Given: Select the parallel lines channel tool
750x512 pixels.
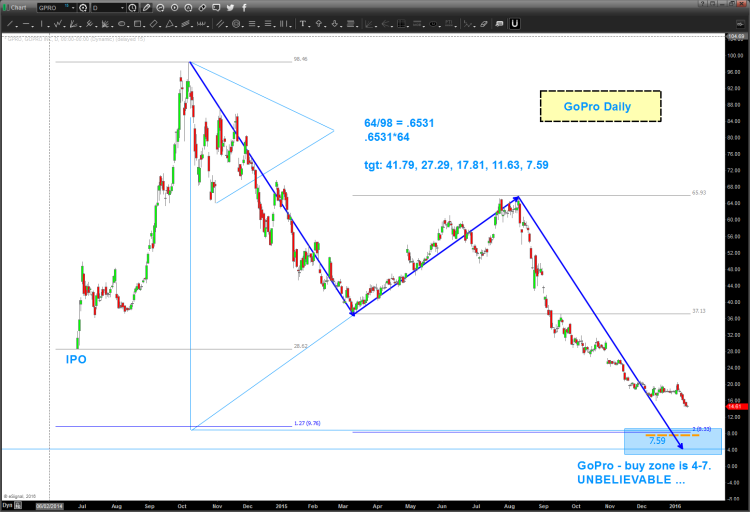Looking at the screenshot, I should pos(220,23).
